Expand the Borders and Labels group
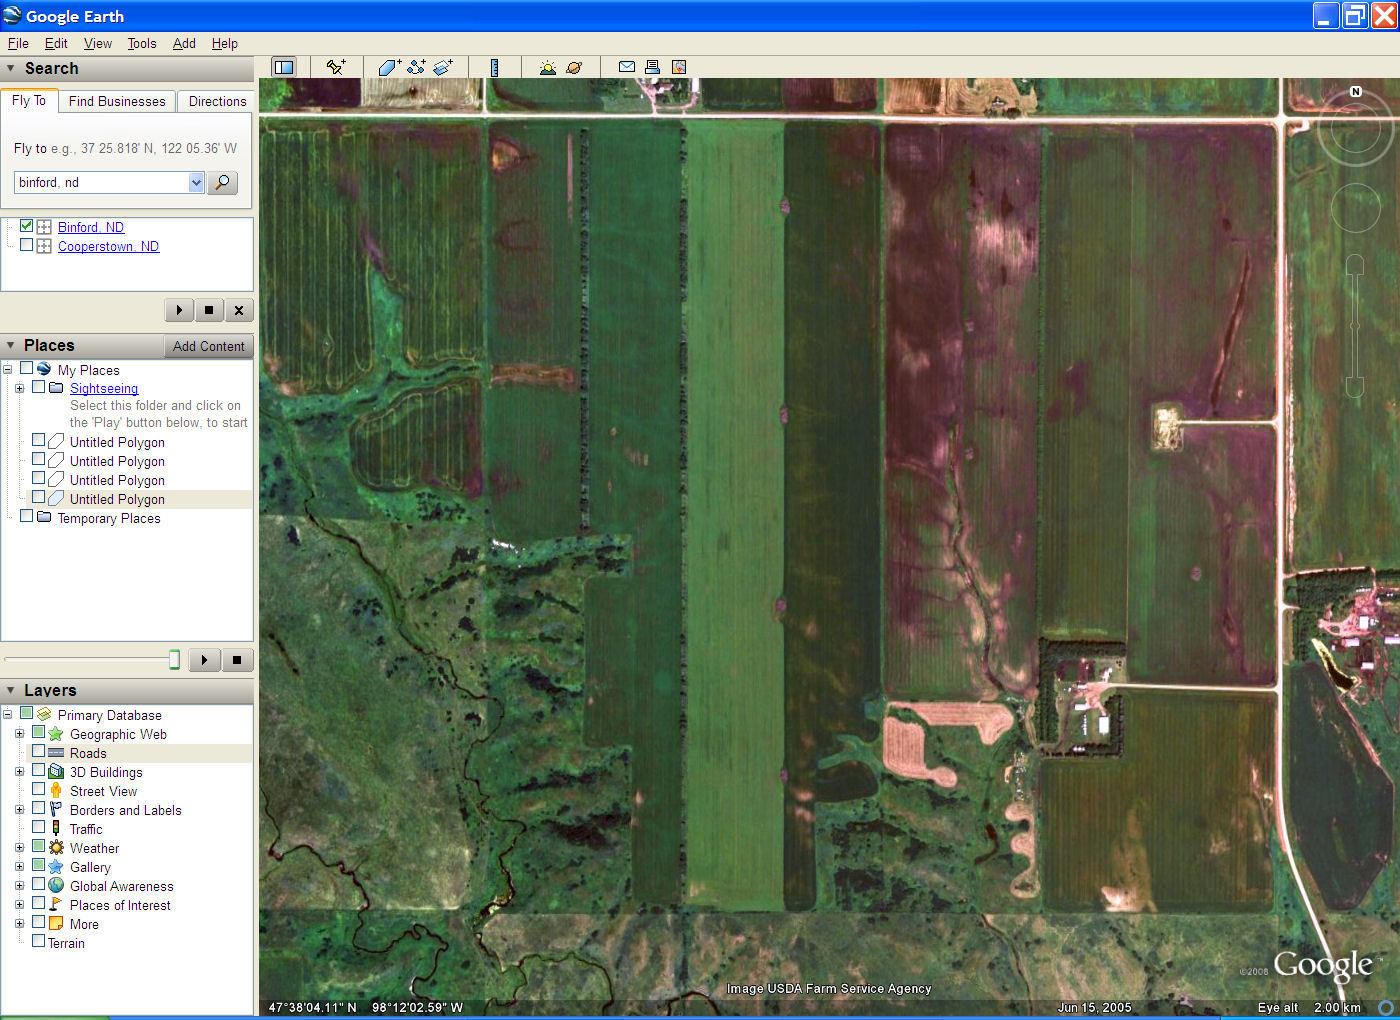Viewport: 1400px width, 1020px height. 19,810
